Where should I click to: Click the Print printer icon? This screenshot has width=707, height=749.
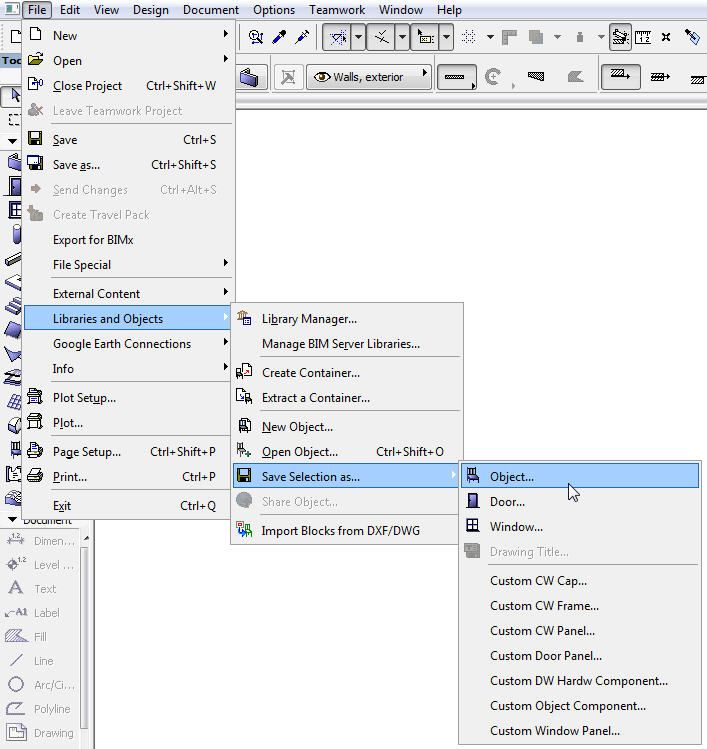35,476
